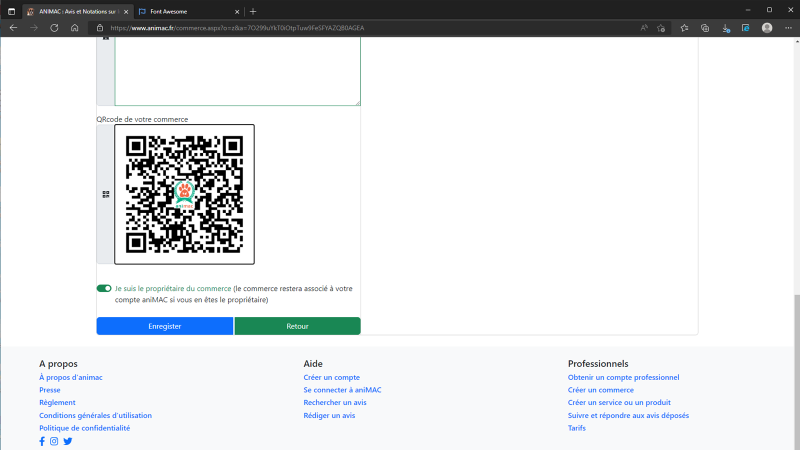
Task: Click the site lock icon in address bar
Action: pos(100,28)
